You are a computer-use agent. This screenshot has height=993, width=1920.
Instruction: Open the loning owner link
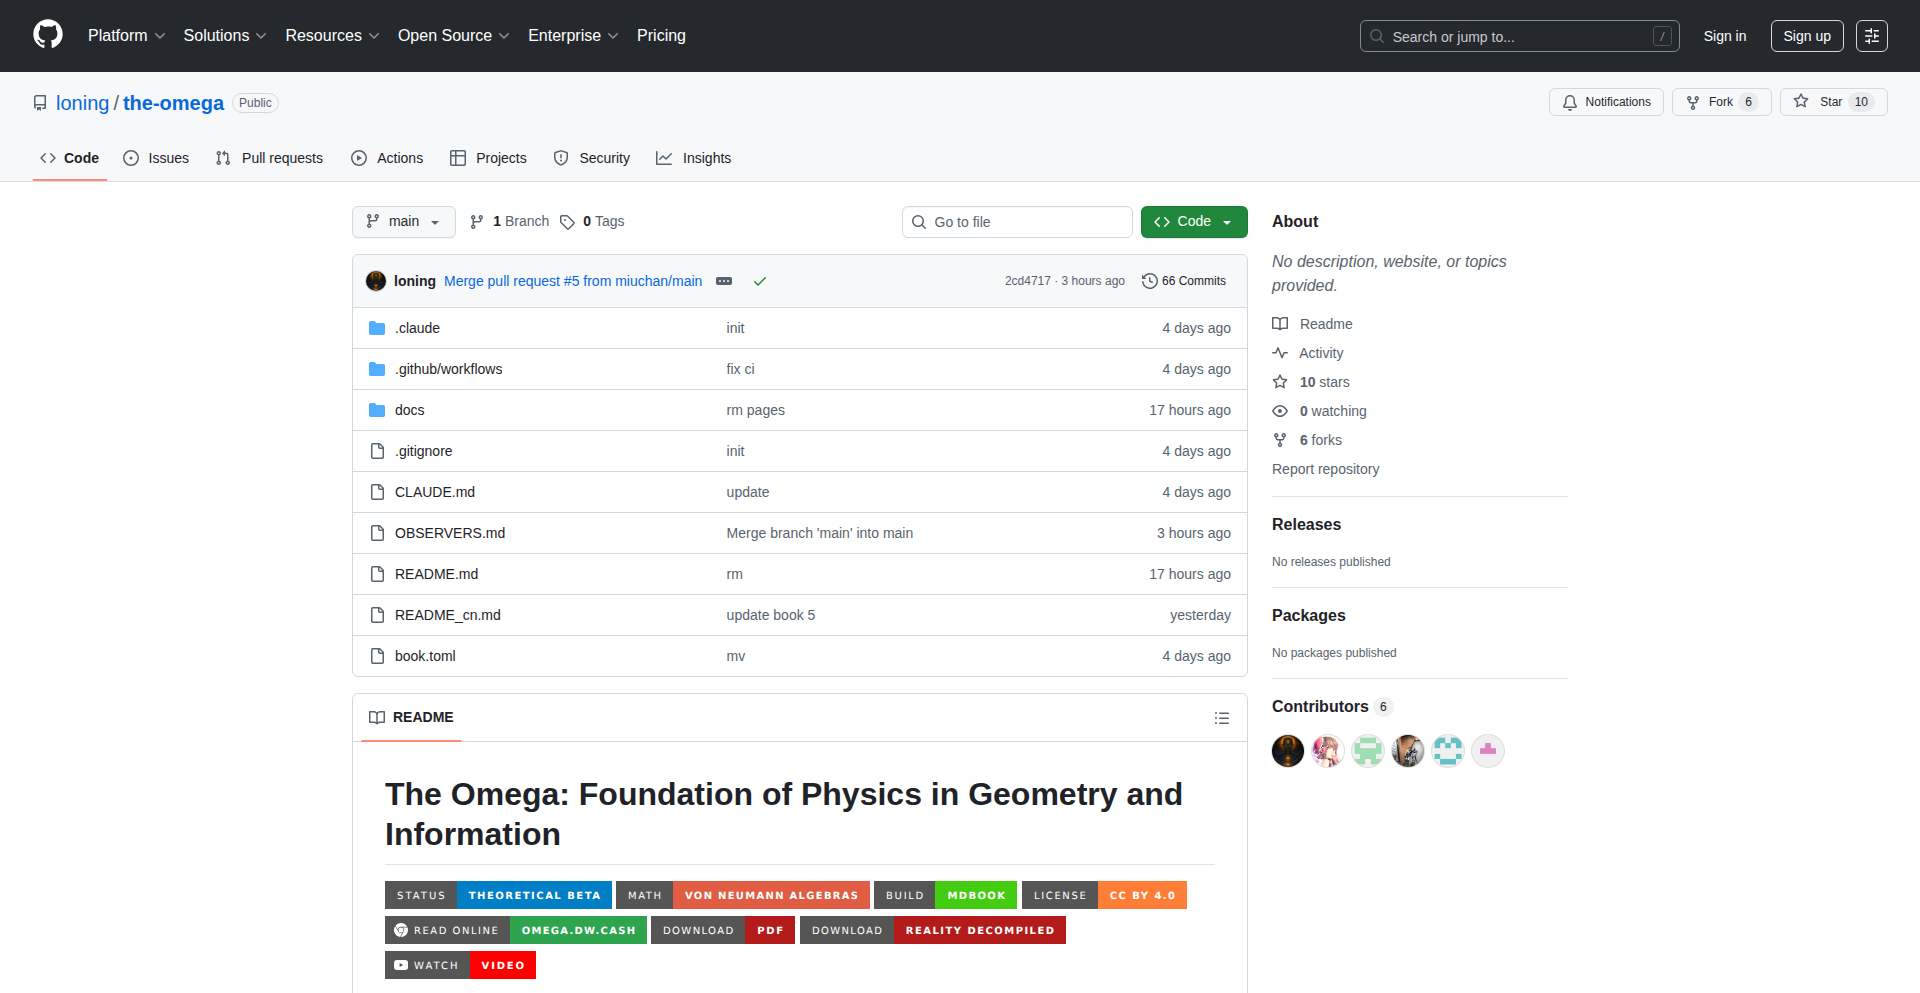click(82, 103)
